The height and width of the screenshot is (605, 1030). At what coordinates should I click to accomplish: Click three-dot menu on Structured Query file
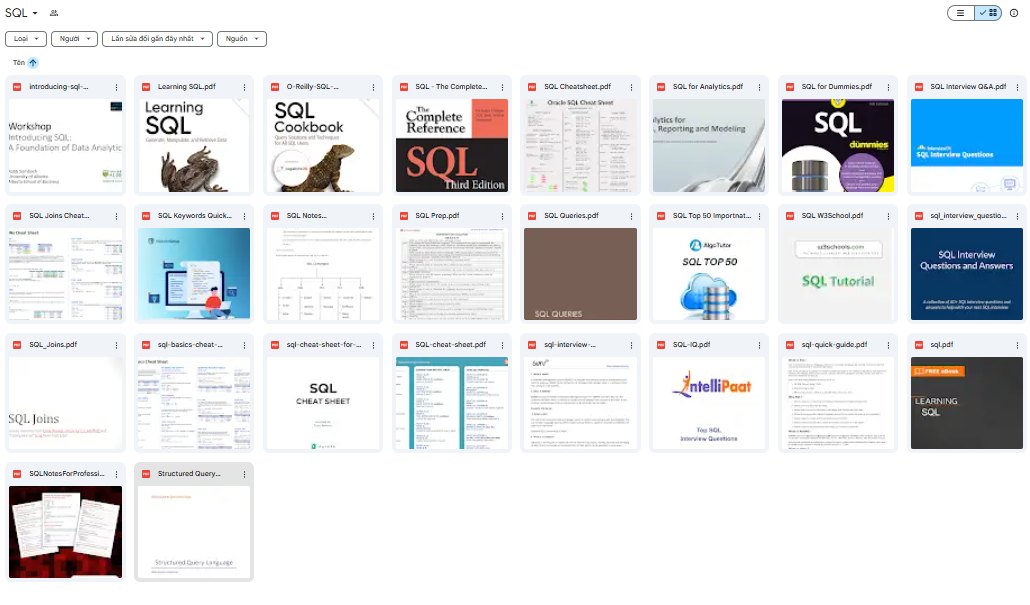244,474
